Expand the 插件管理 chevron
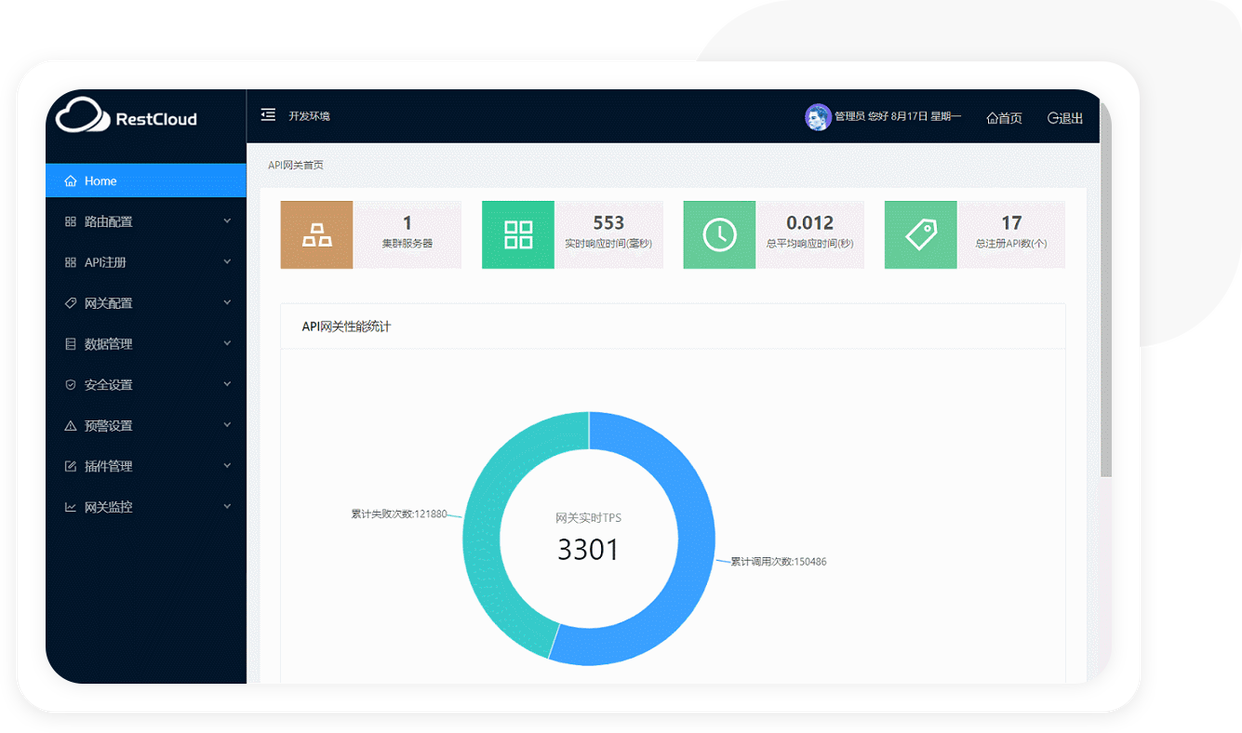The image size is (1242, 733). [x=227, y=466]
